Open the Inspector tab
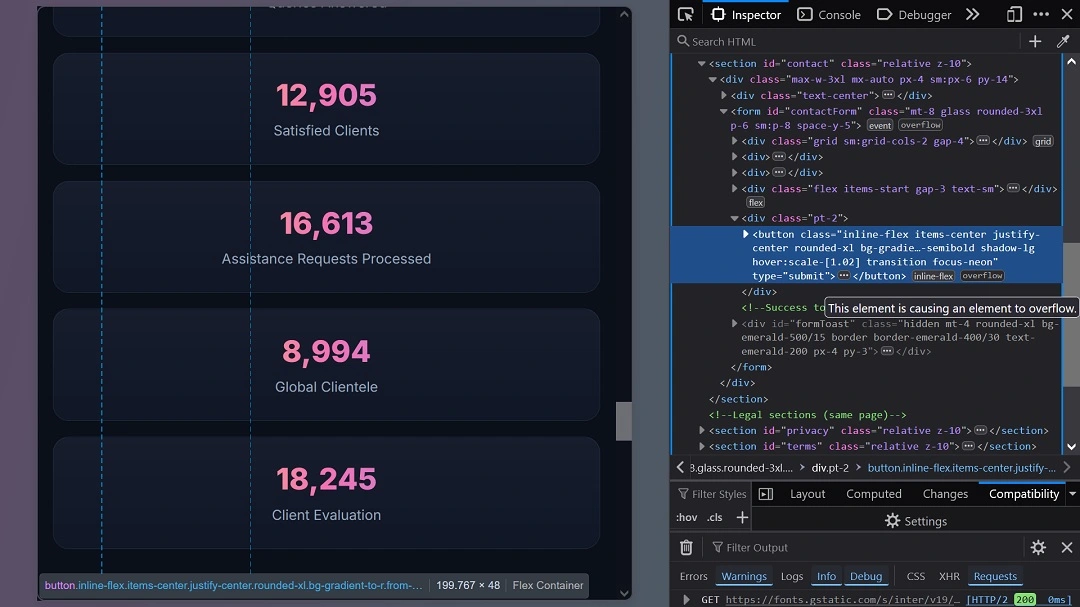The height and width of the screenshot is (607, 1080). tap(746, 14)
